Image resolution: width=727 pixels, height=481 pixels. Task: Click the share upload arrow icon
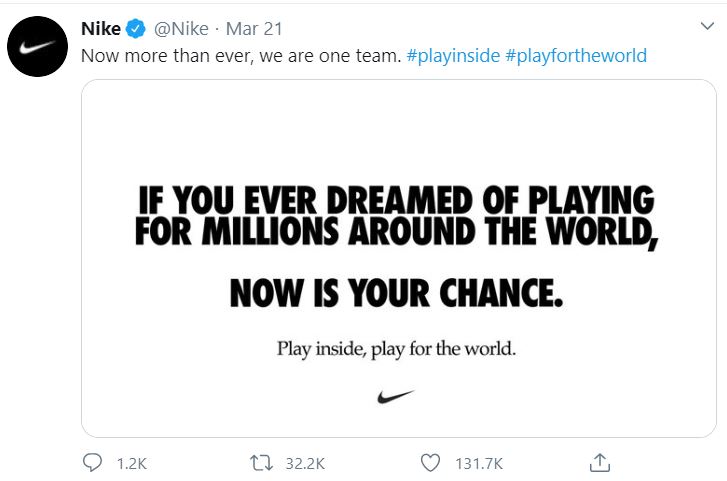coord(599,462)
